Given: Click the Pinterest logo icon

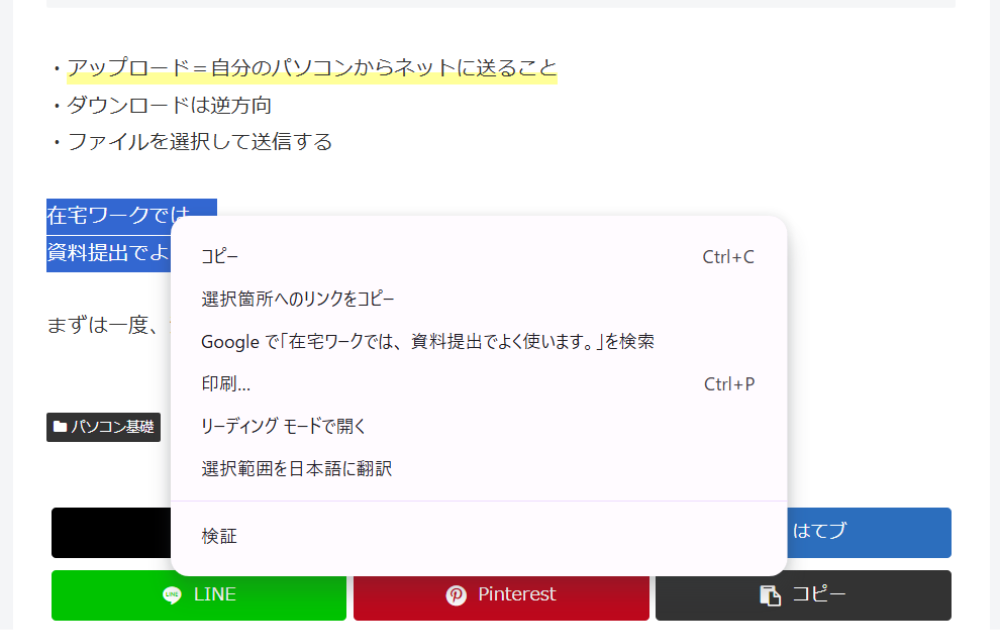Looking at the screenshot, I should tap(456, 595).
